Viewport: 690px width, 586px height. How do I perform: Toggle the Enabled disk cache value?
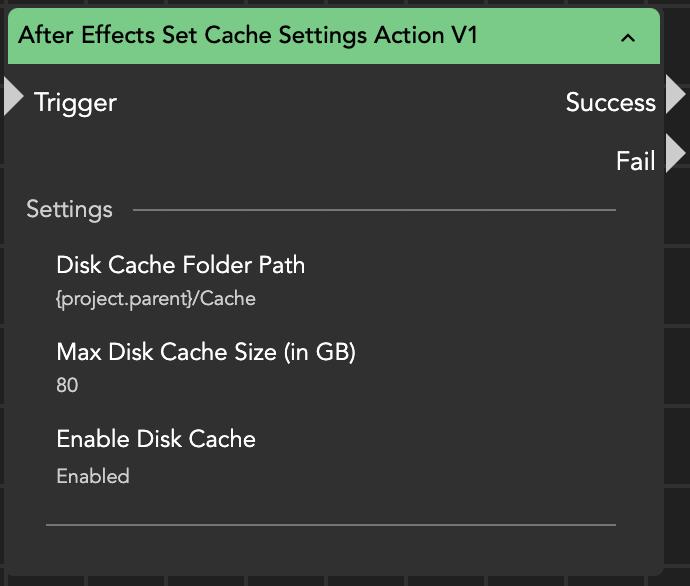(x=93, y=476)
